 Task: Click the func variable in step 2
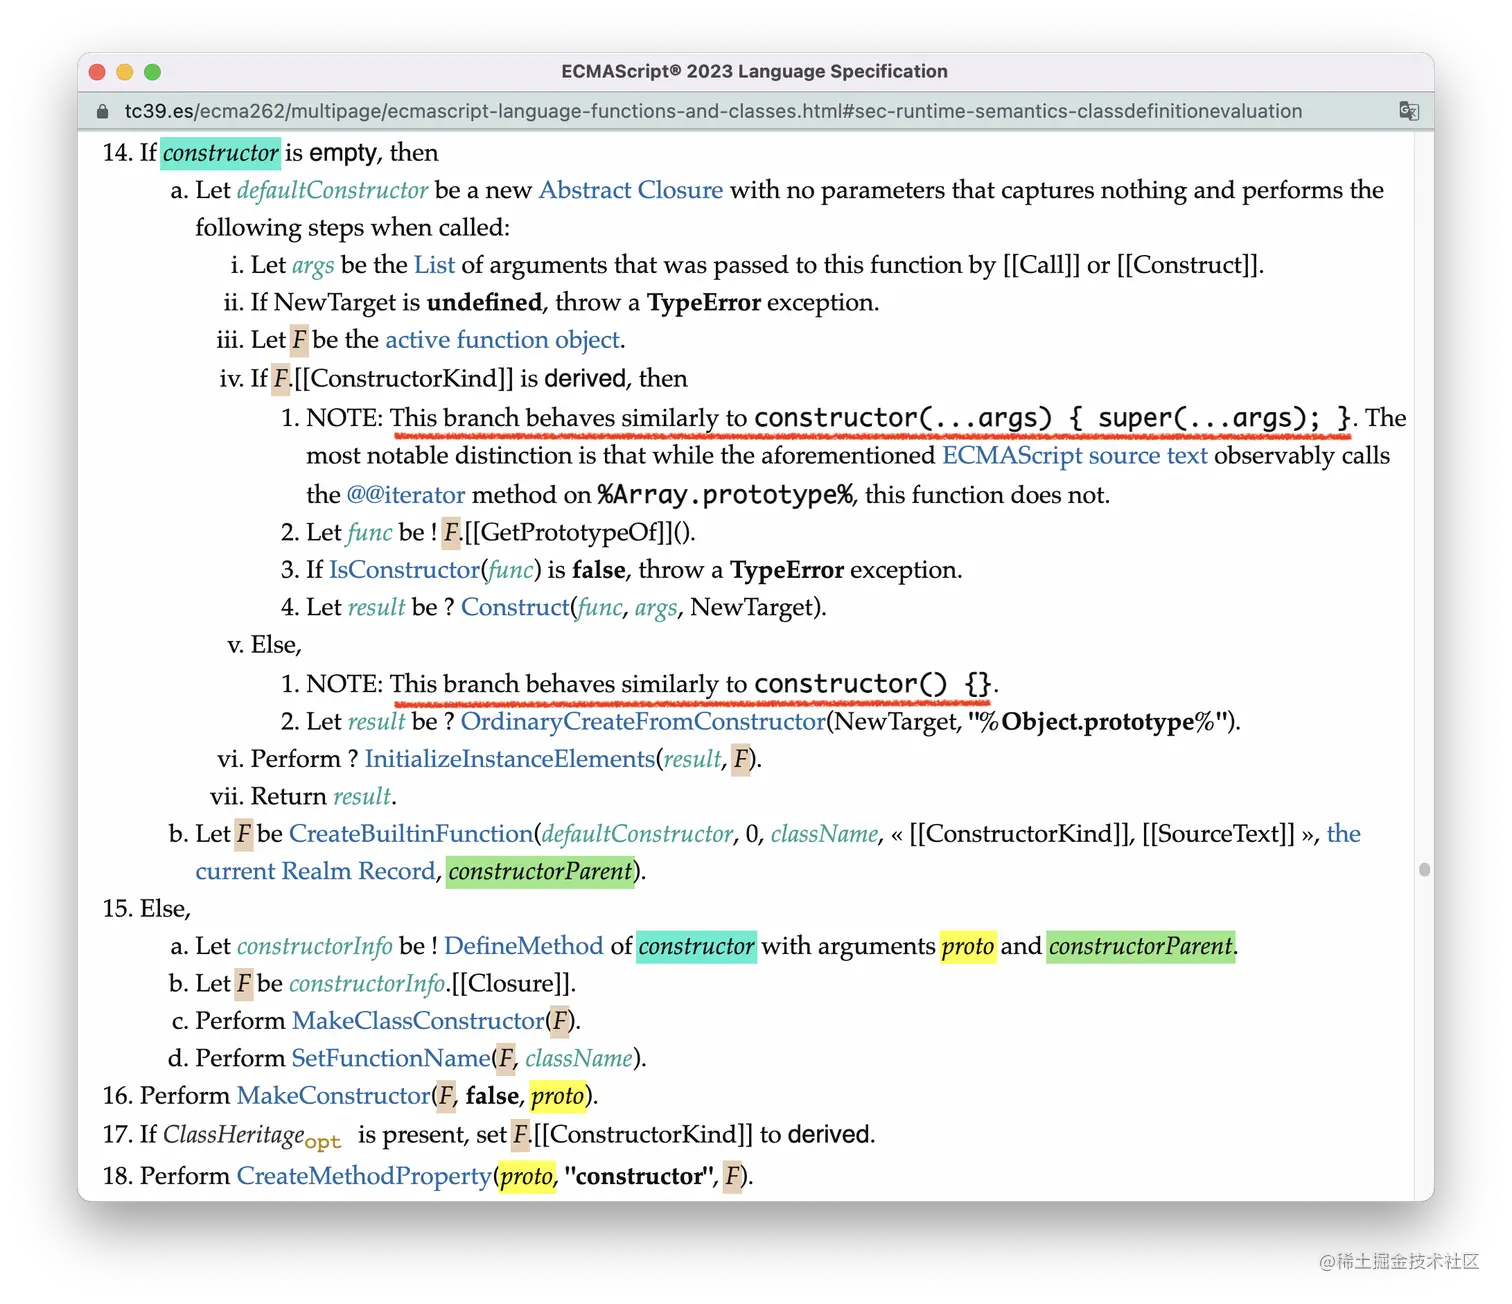pos(370,533)
